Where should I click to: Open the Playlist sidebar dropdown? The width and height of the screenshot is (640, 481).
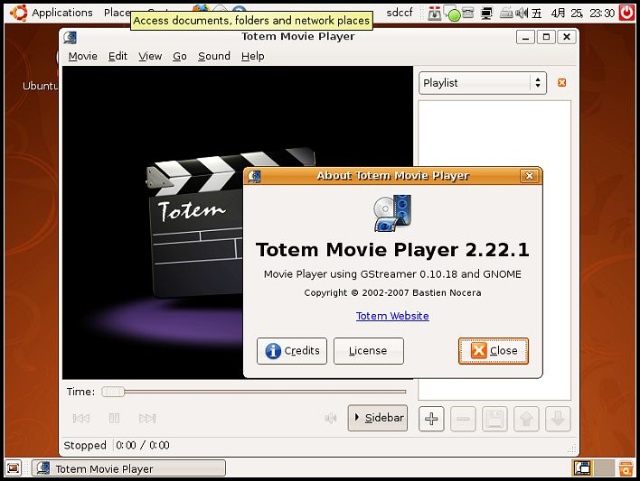pyautogui.click(x=482, y=83)
